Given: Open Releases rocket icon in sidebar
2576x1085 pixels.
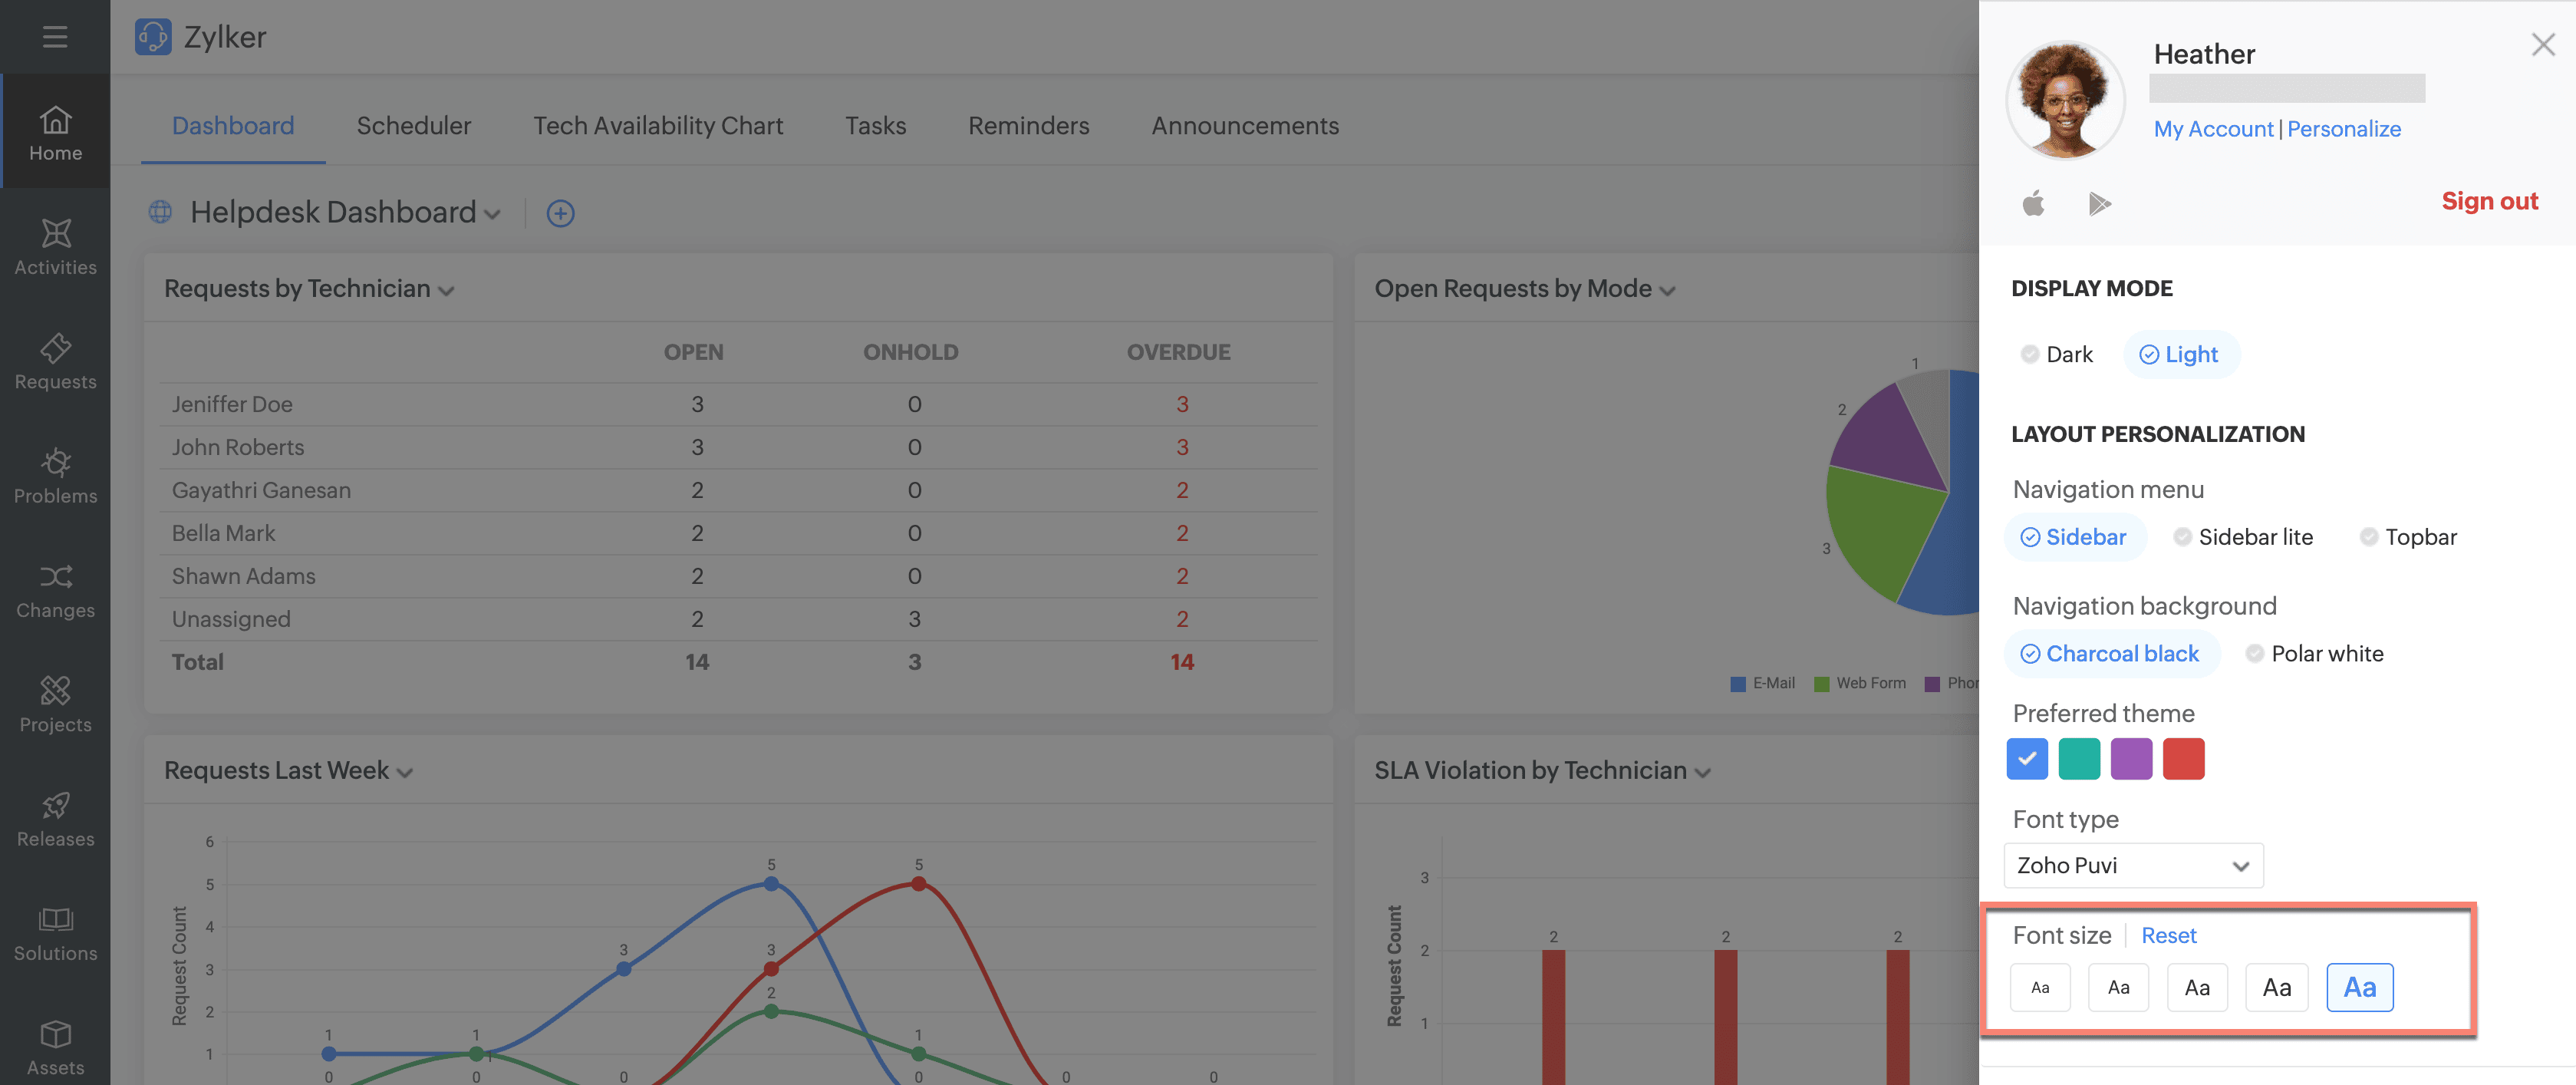Looking at the screenshot, I should click(x=55, y=806).
